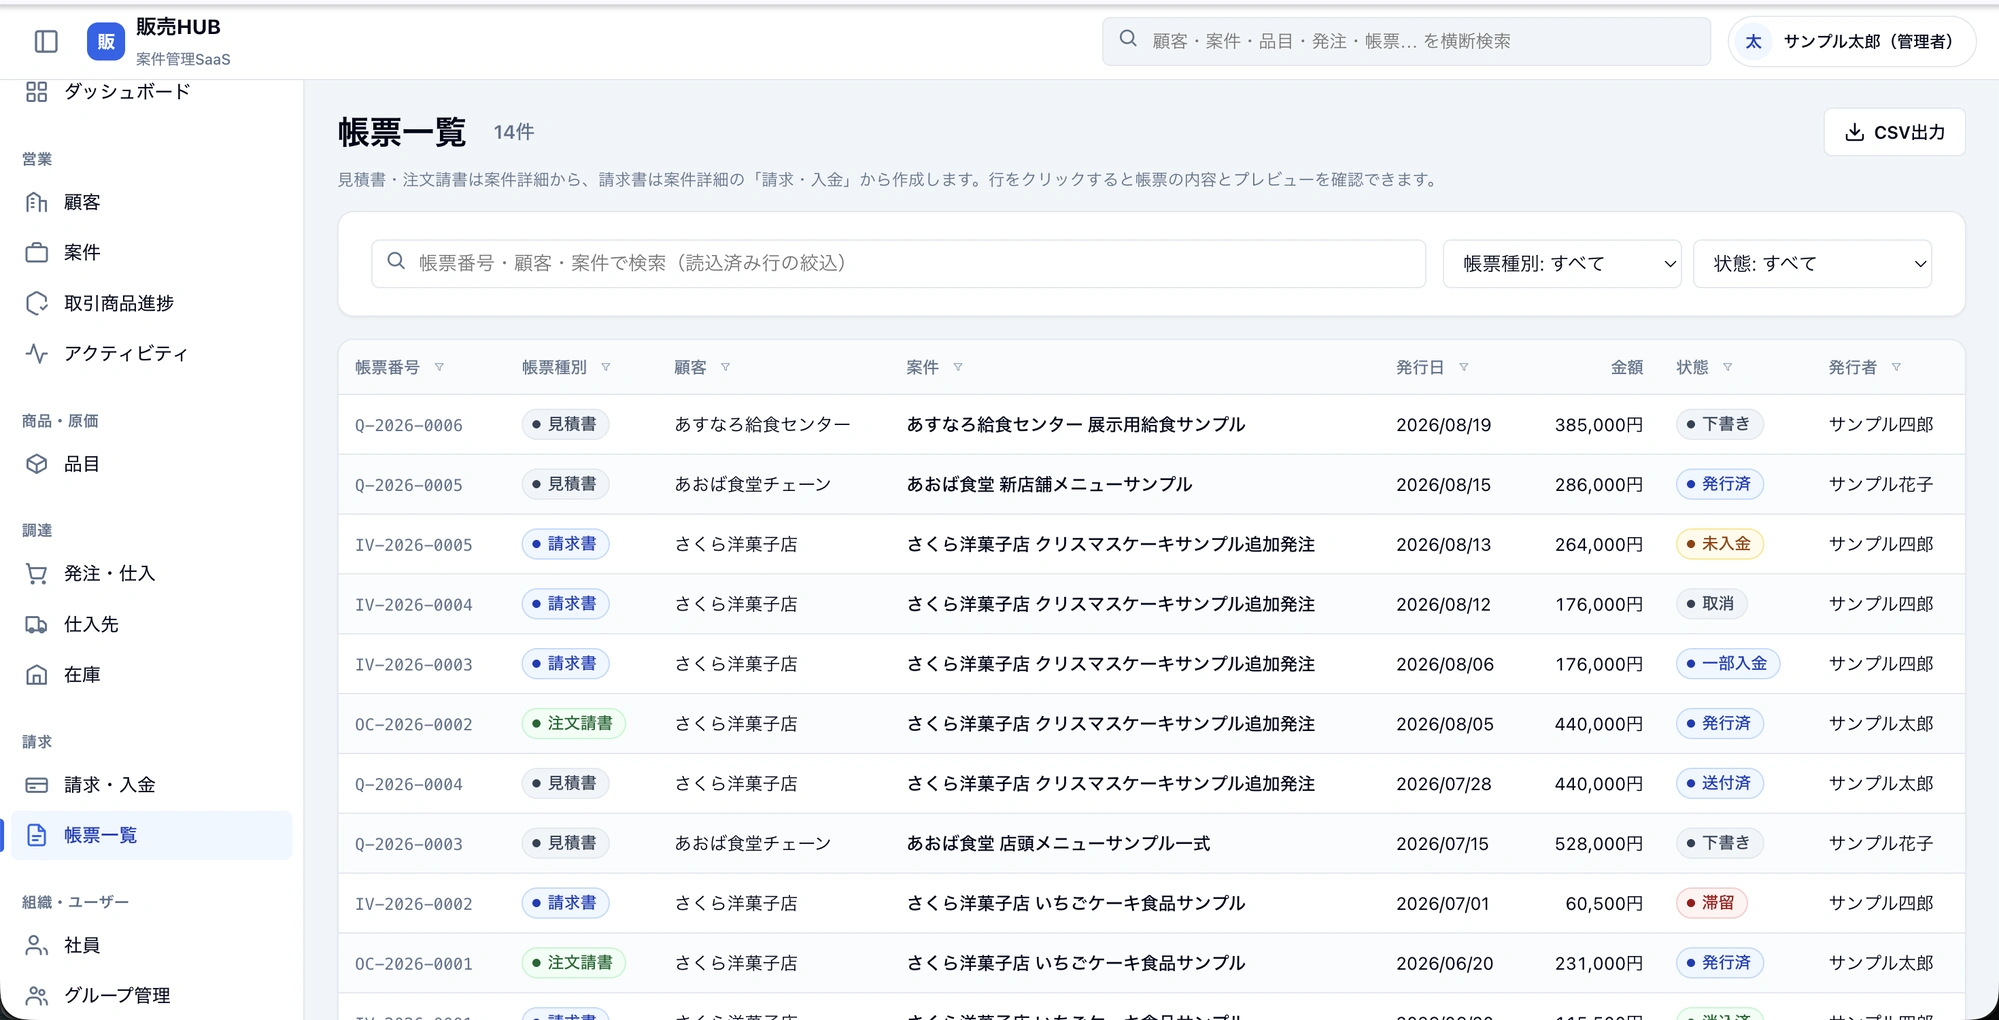Open 仕入先 in the sidebar

151,624
